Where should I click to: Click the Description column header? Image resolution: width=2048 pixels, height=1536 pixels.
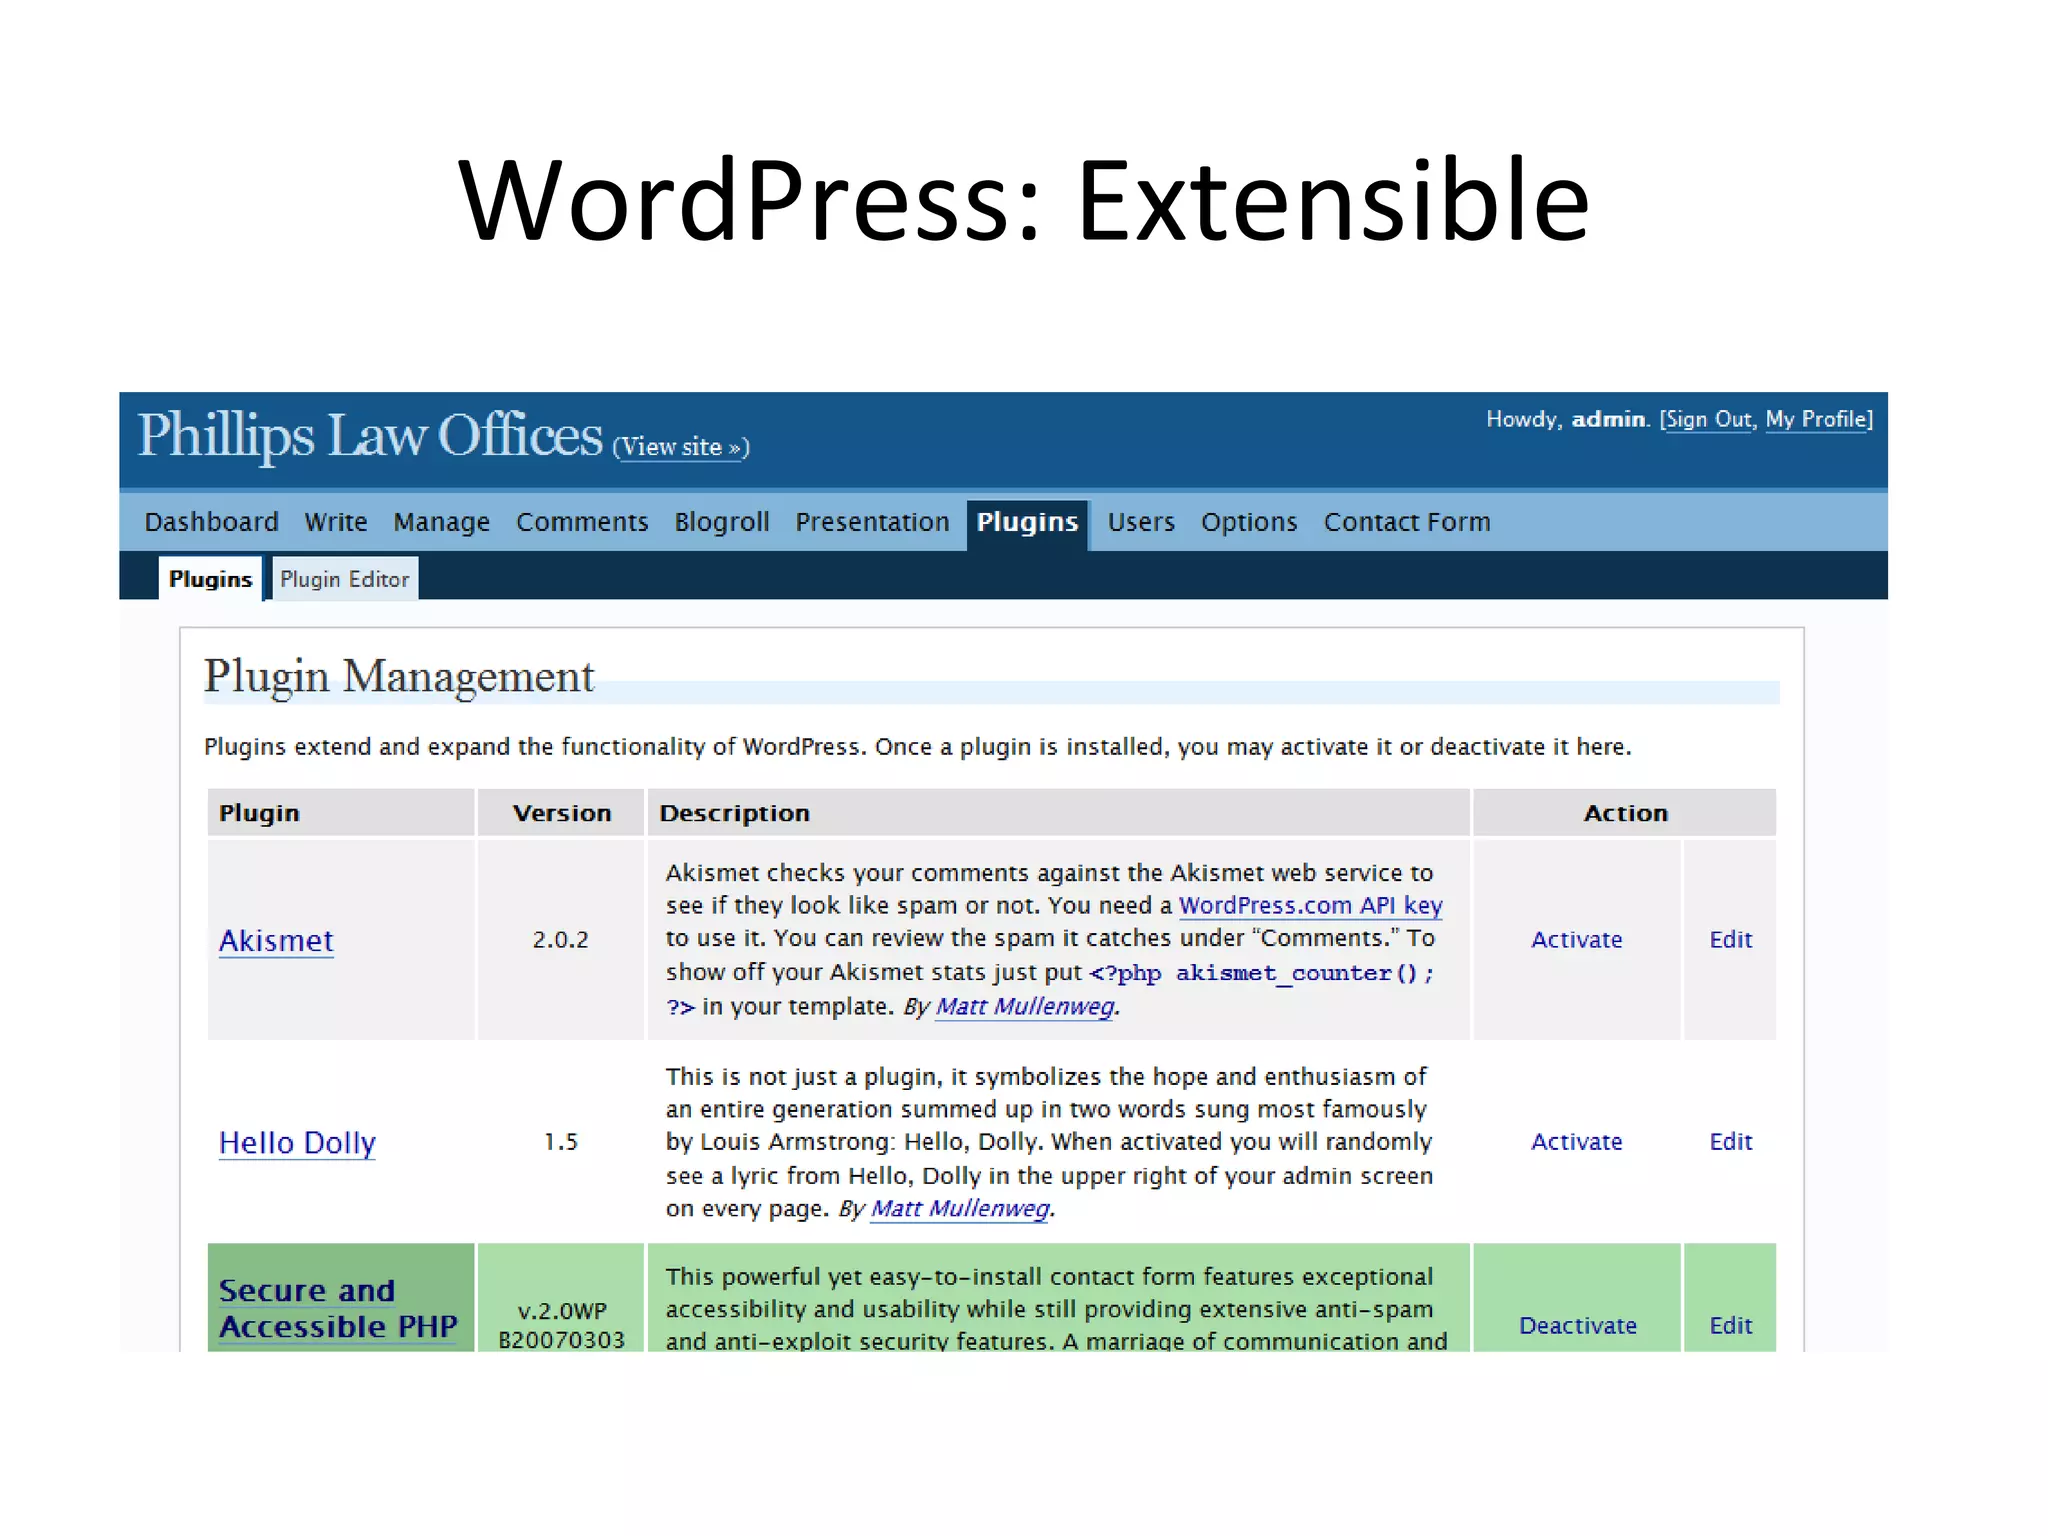pos(1059,813)
